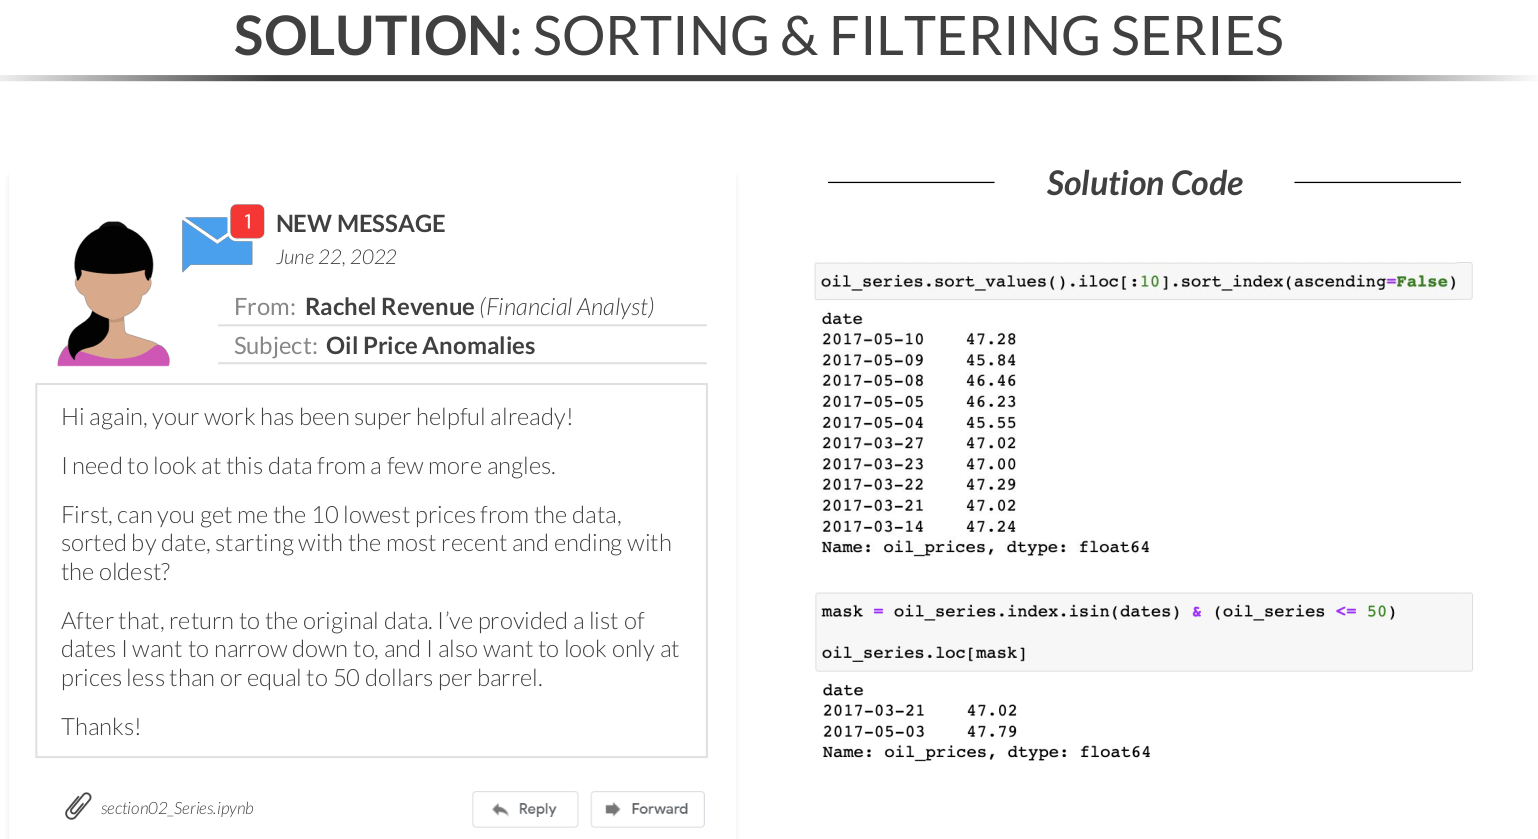This screenshot has width=1538, height=839.
Task: Click inside the sort_values code cell
Action: 1138,282
